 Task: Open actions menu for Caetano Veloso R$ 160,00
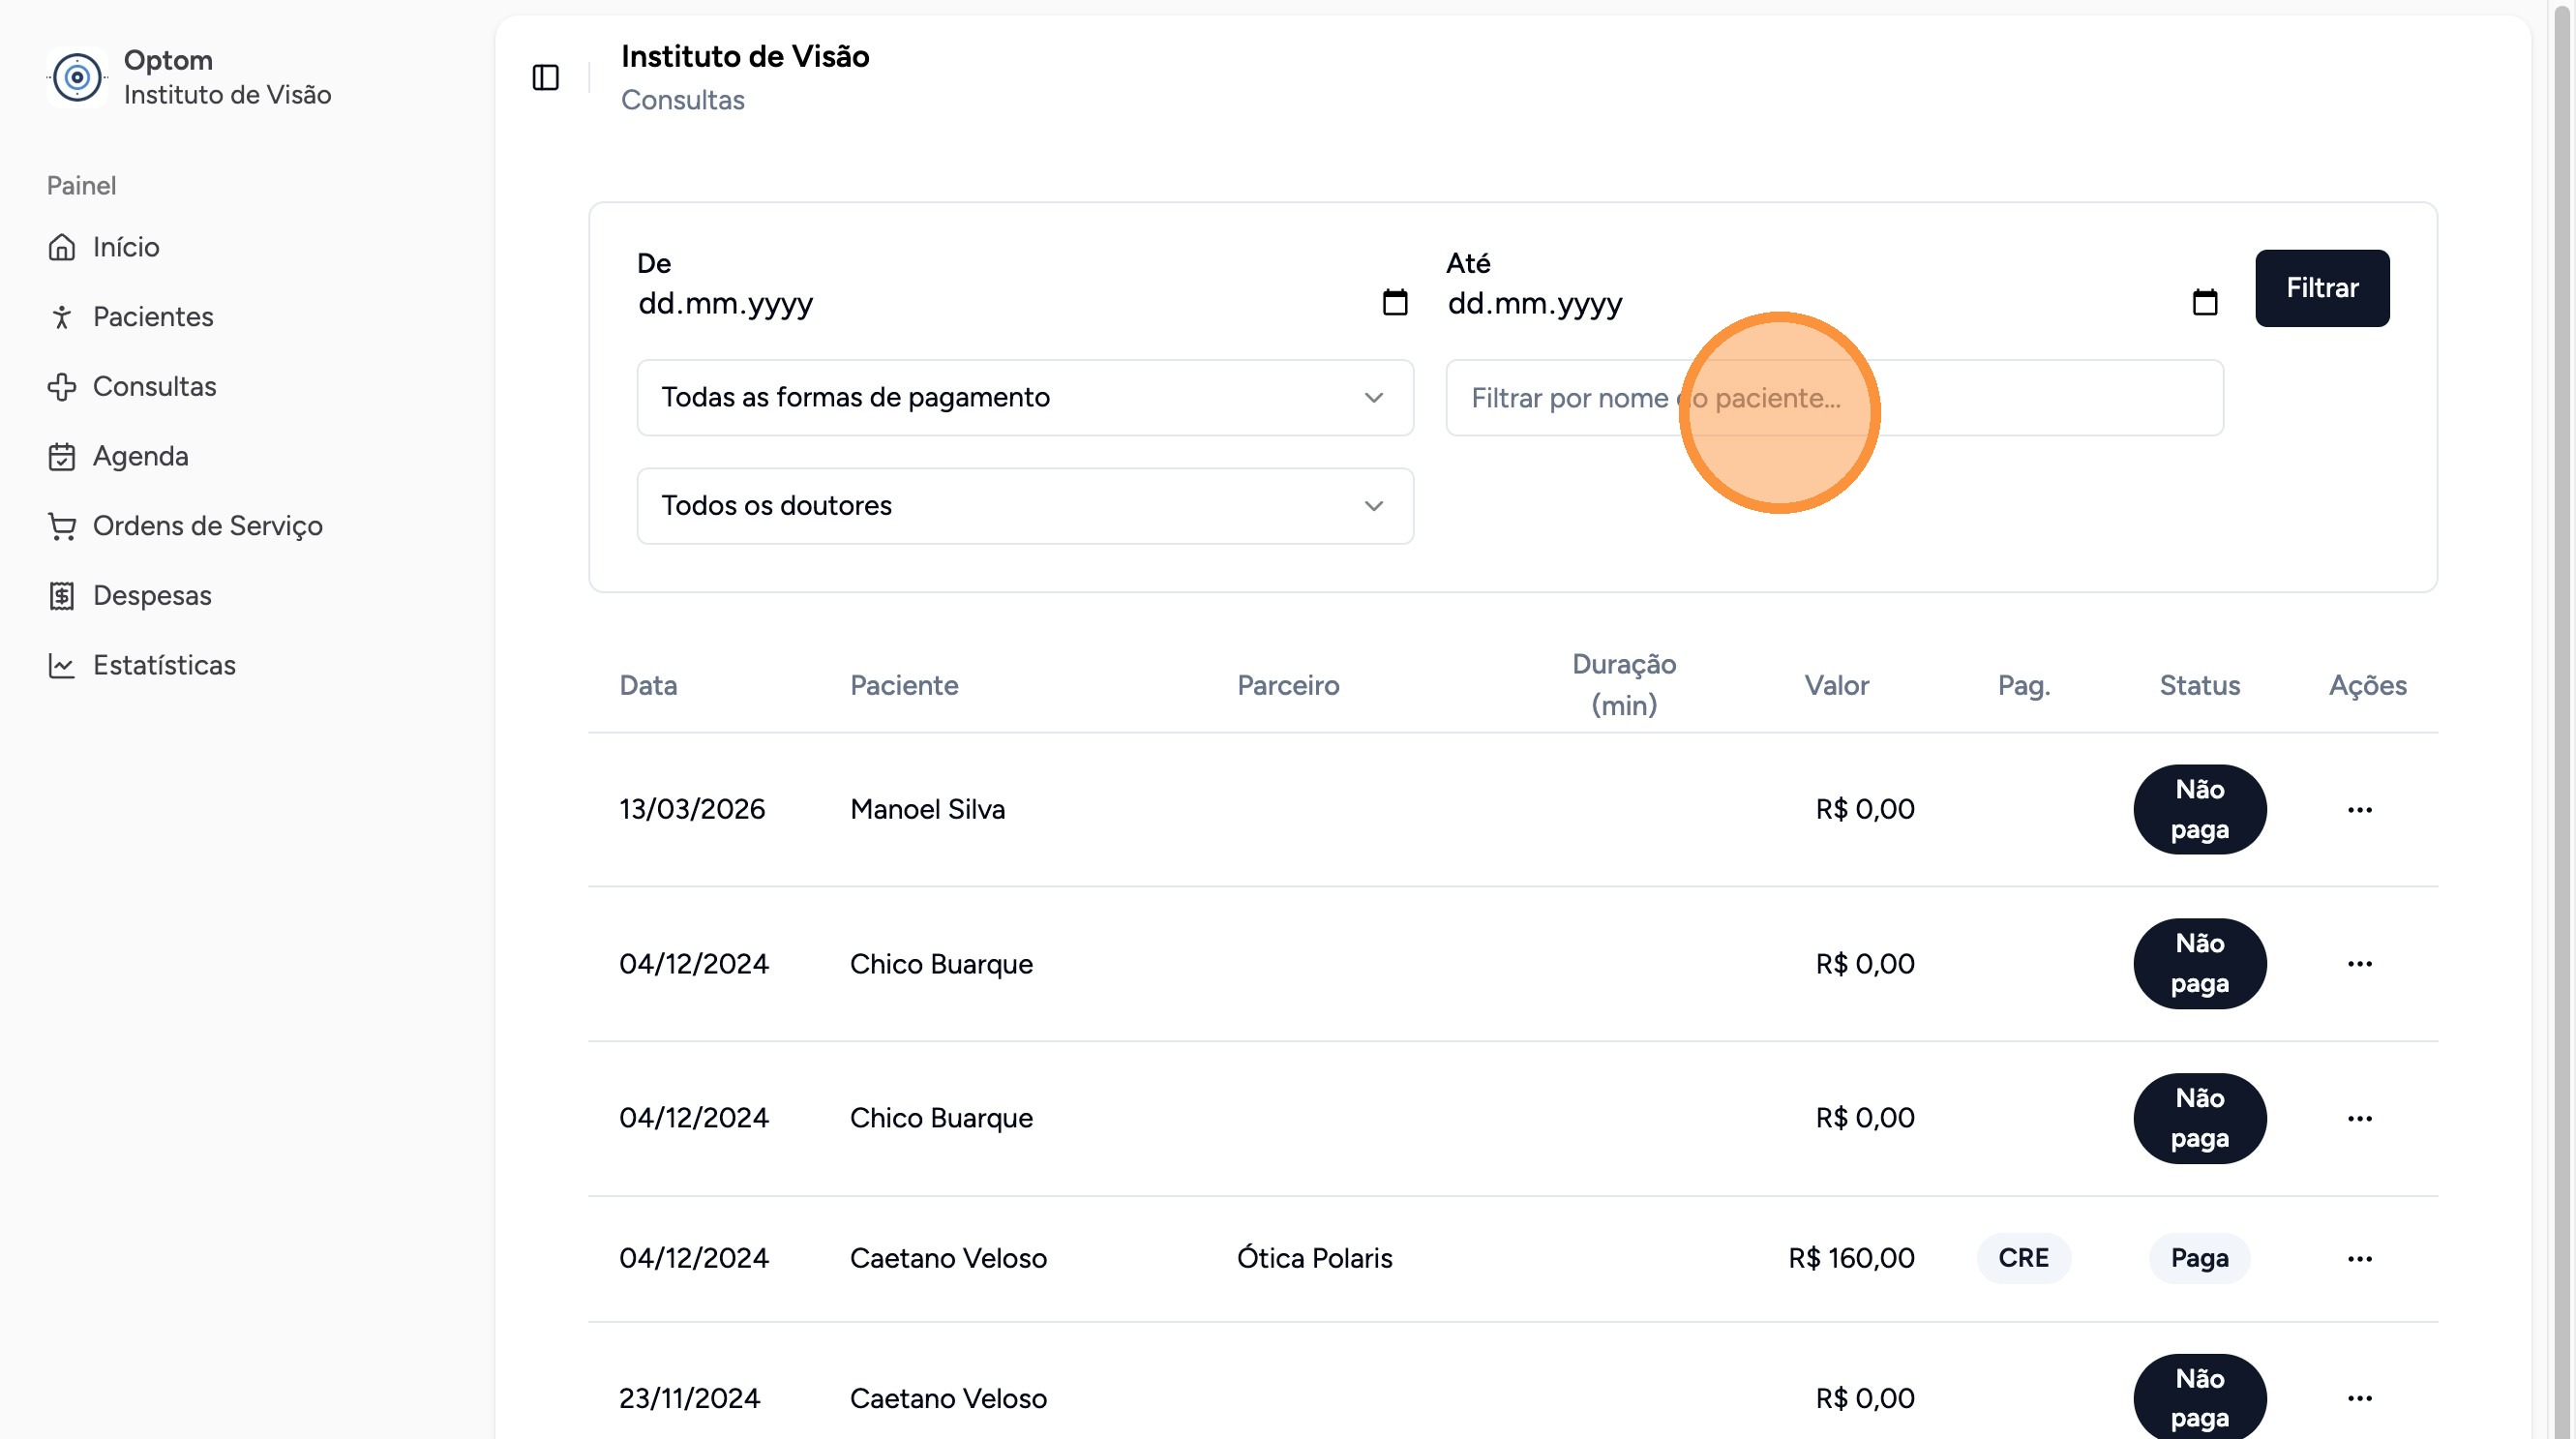[x=2359, y=1258]
